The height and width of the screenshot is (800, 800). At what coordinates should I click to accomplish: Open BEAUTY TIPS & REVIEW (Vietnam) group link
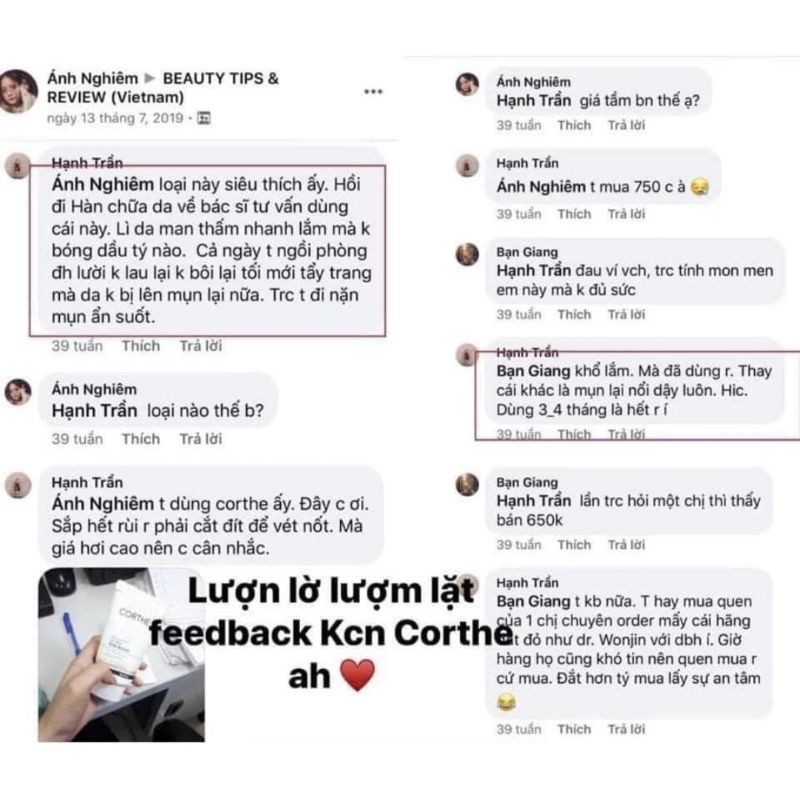pos(163,88)
